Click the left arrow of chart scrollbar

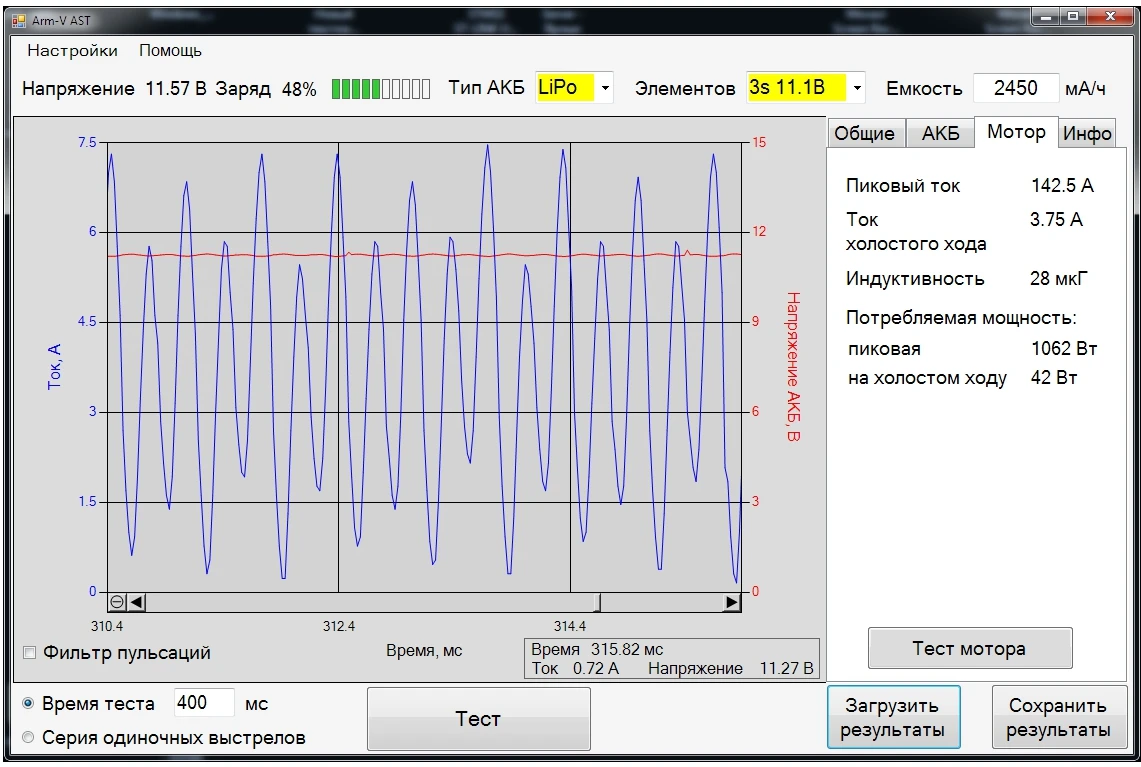(136, 602)
